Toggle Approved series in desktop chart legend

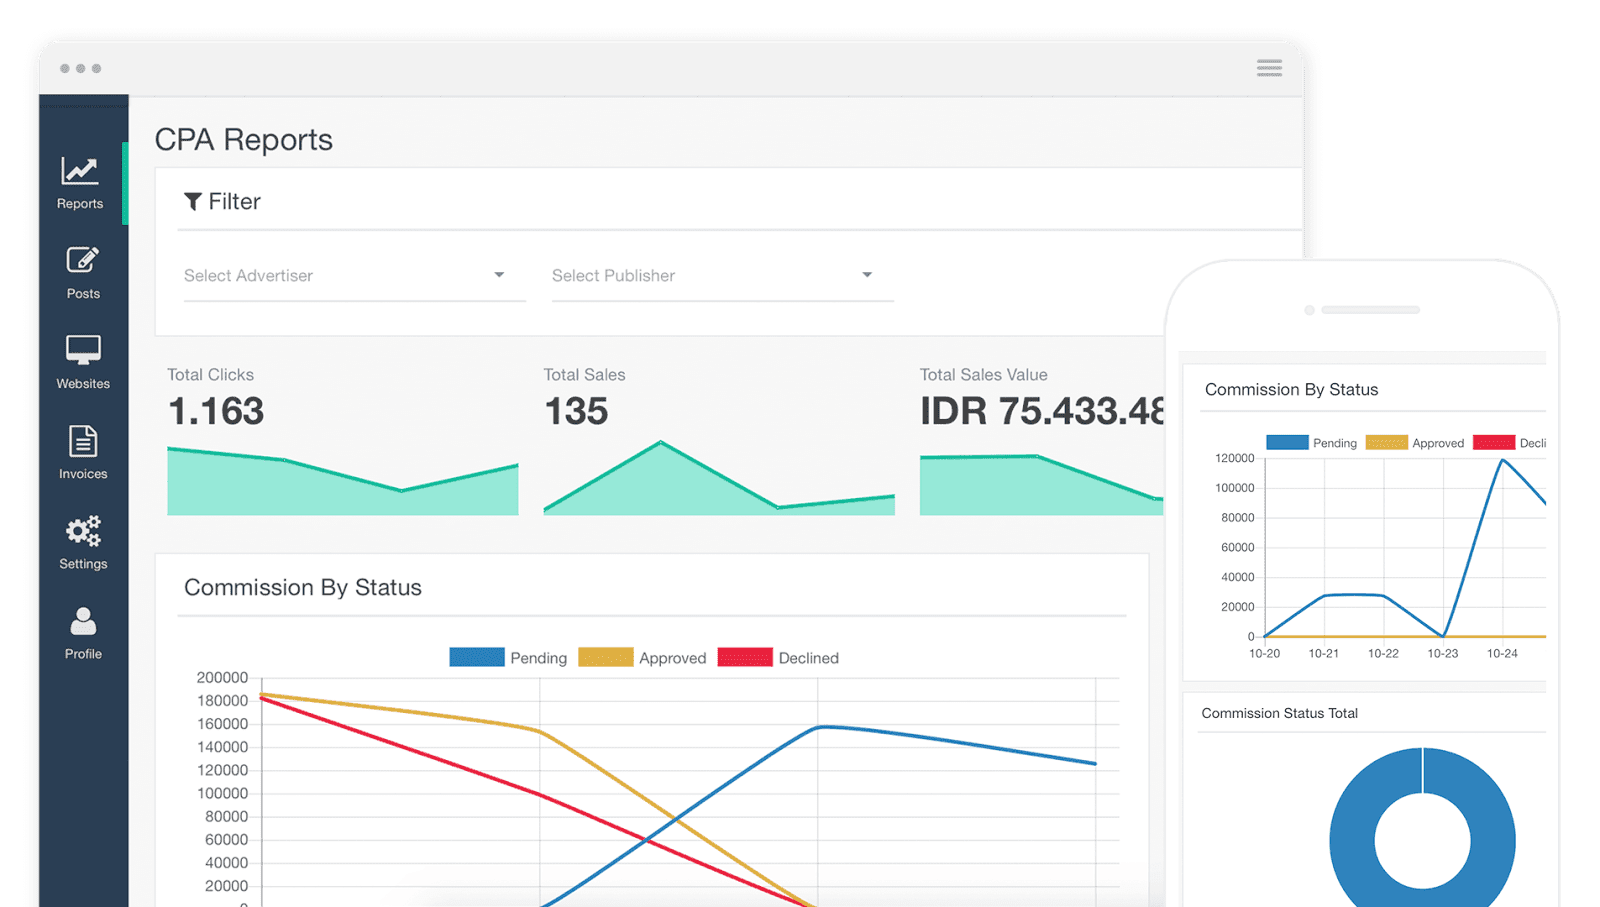pos(642,657)
